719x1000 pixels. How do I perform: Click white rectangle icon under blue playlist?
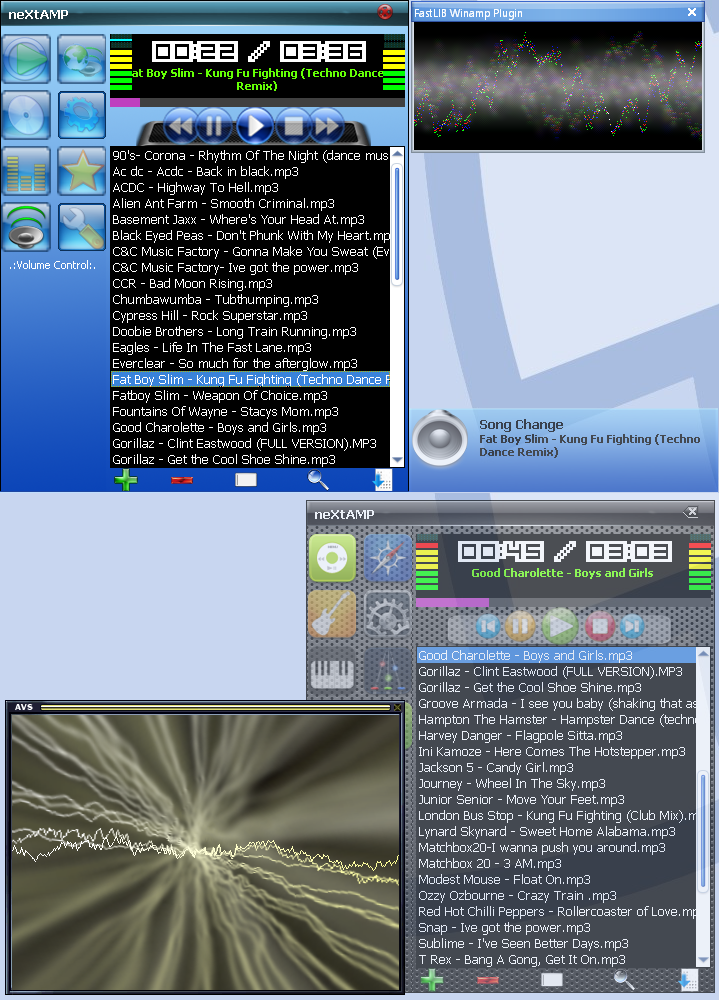tap(246, 480)
